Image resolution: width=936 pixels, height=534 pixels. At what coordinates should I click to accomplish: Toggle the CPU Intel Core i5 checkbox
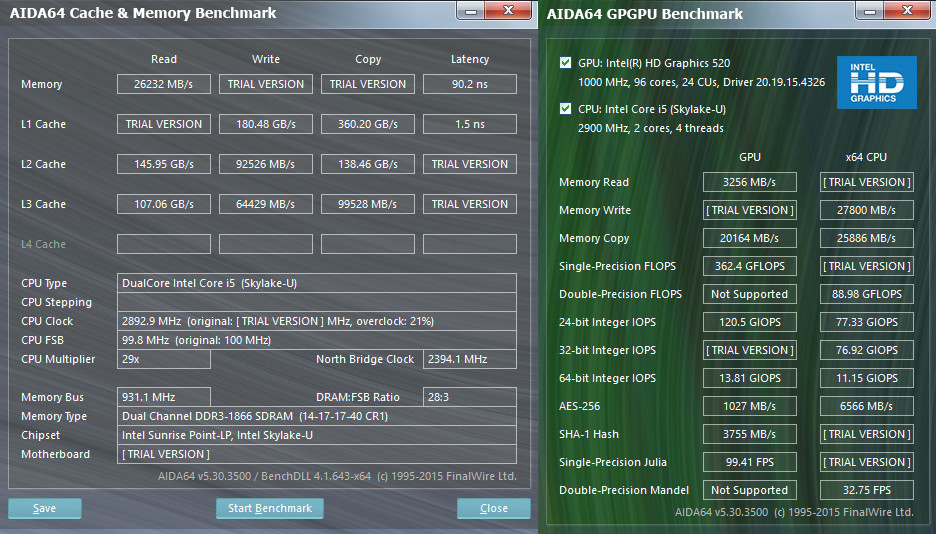coord(565,109)
